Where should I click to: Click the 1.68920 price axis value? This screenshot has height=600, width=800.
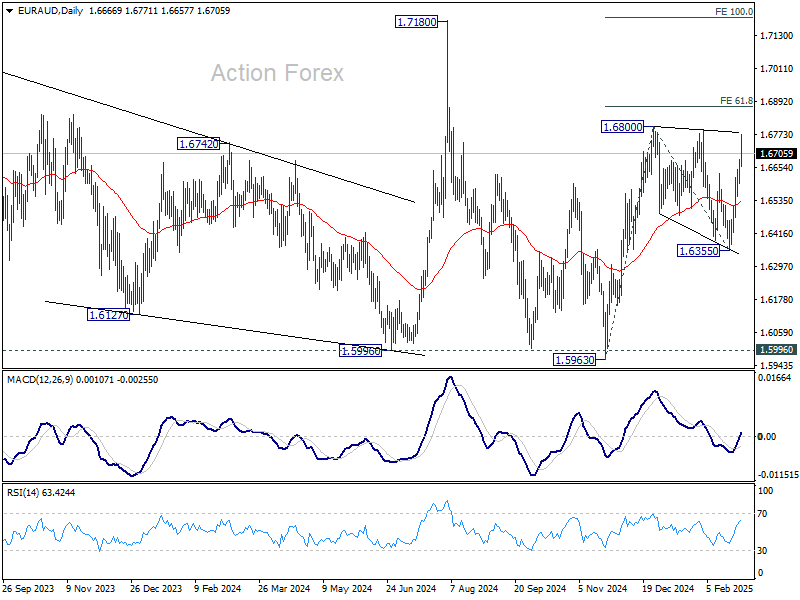777,102
